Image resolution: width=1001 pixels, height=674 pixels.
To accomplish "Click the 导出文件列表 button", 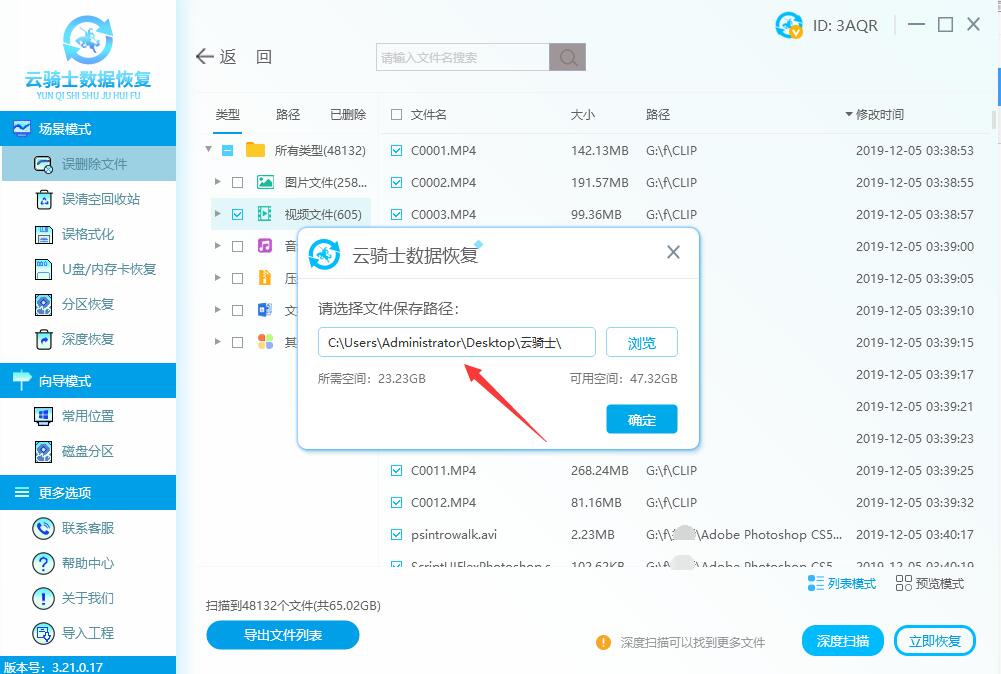I will coord(283,635).
